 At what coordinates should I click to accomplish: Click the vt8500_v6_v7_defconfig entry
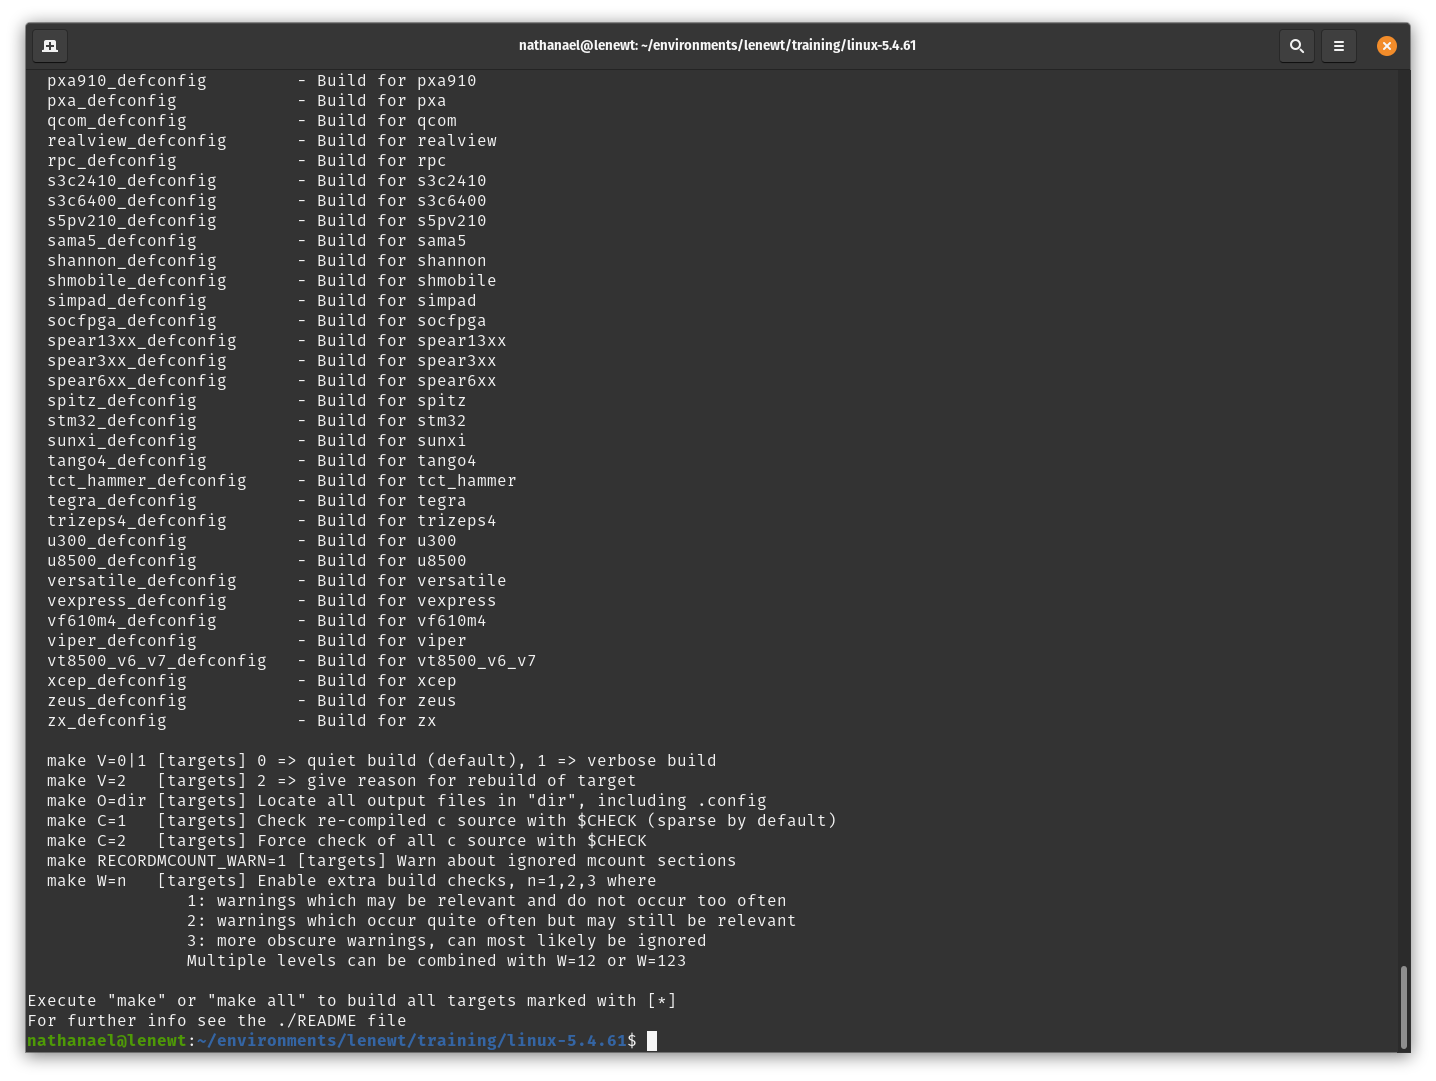coord(156,661)
